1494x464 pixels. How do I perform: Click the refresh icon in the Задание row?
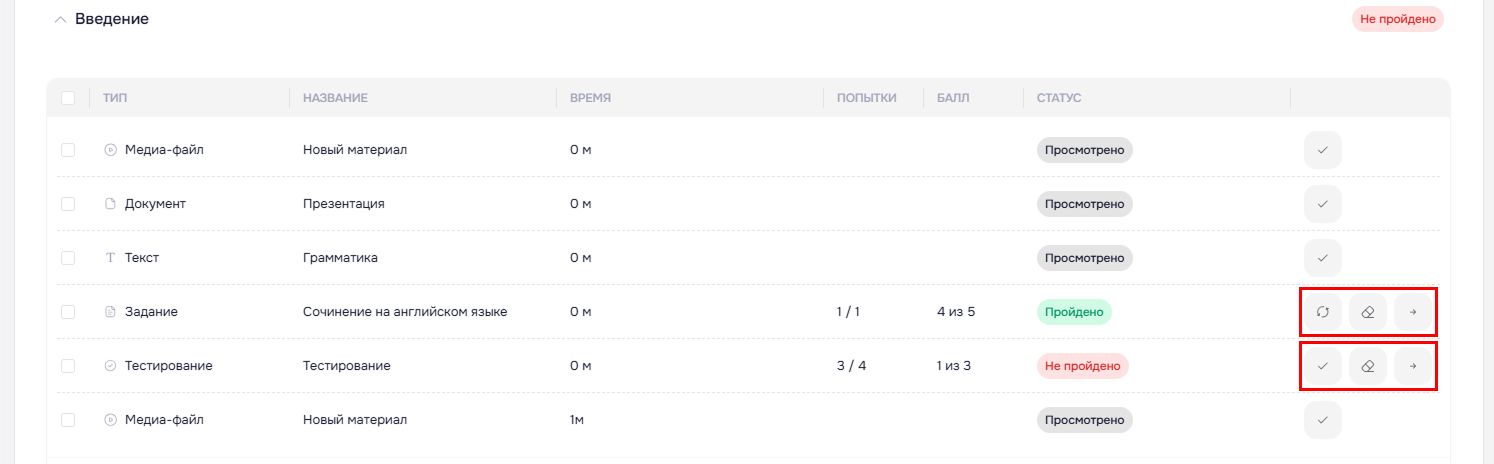1322,312
